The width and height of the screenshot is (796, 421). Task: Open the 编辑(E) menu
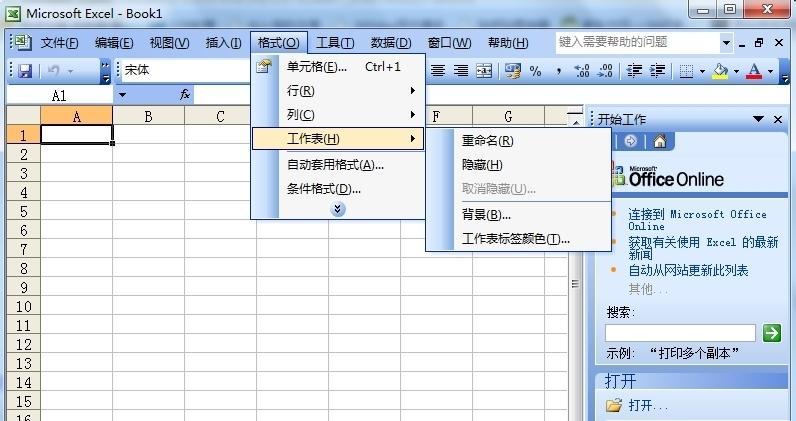[114, 43]
